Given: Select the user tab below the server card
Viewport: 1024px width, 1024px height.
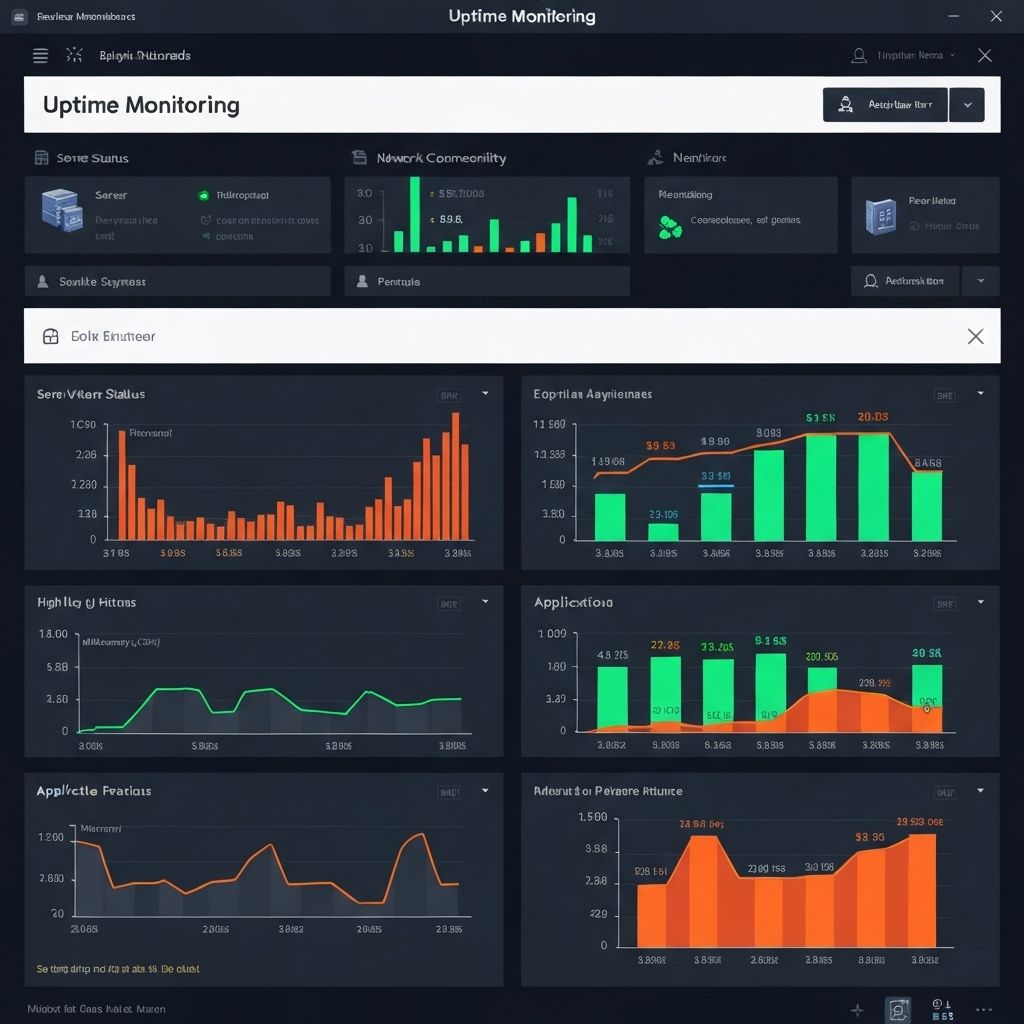Looking at the screenshot, I should pyautogui.click(x=177, y=281).
